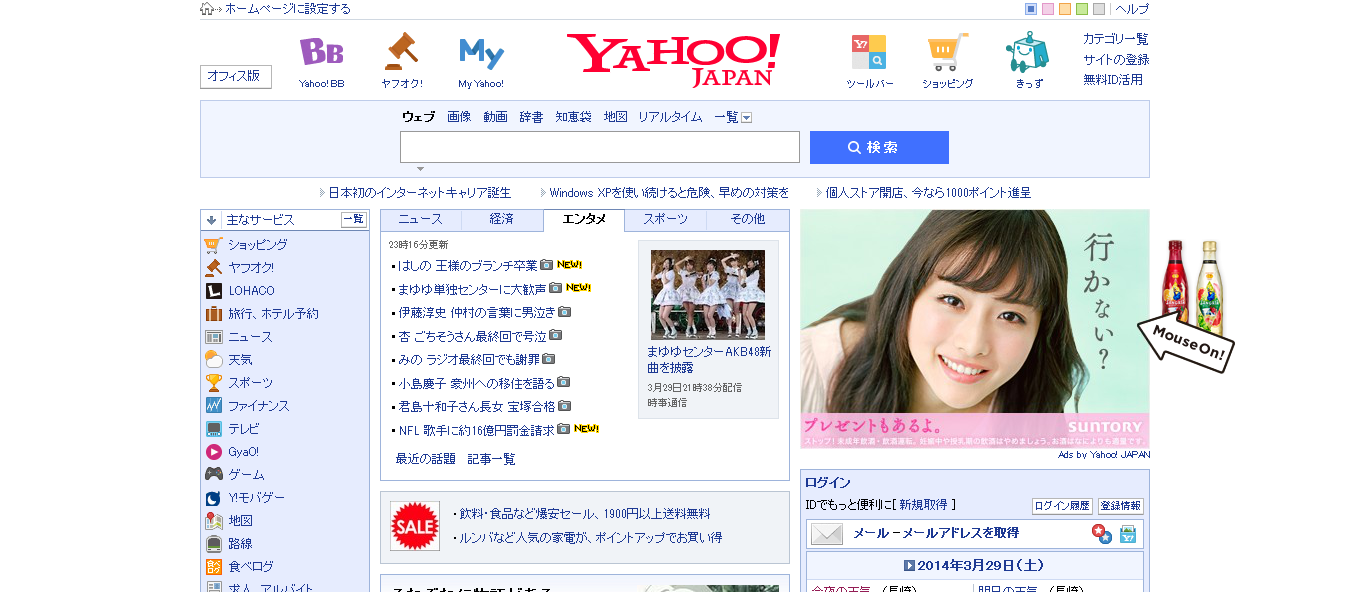Click the home icon beside ホームページに設定する
Screen dimensions: 1349x592
[x=207, y=9]
